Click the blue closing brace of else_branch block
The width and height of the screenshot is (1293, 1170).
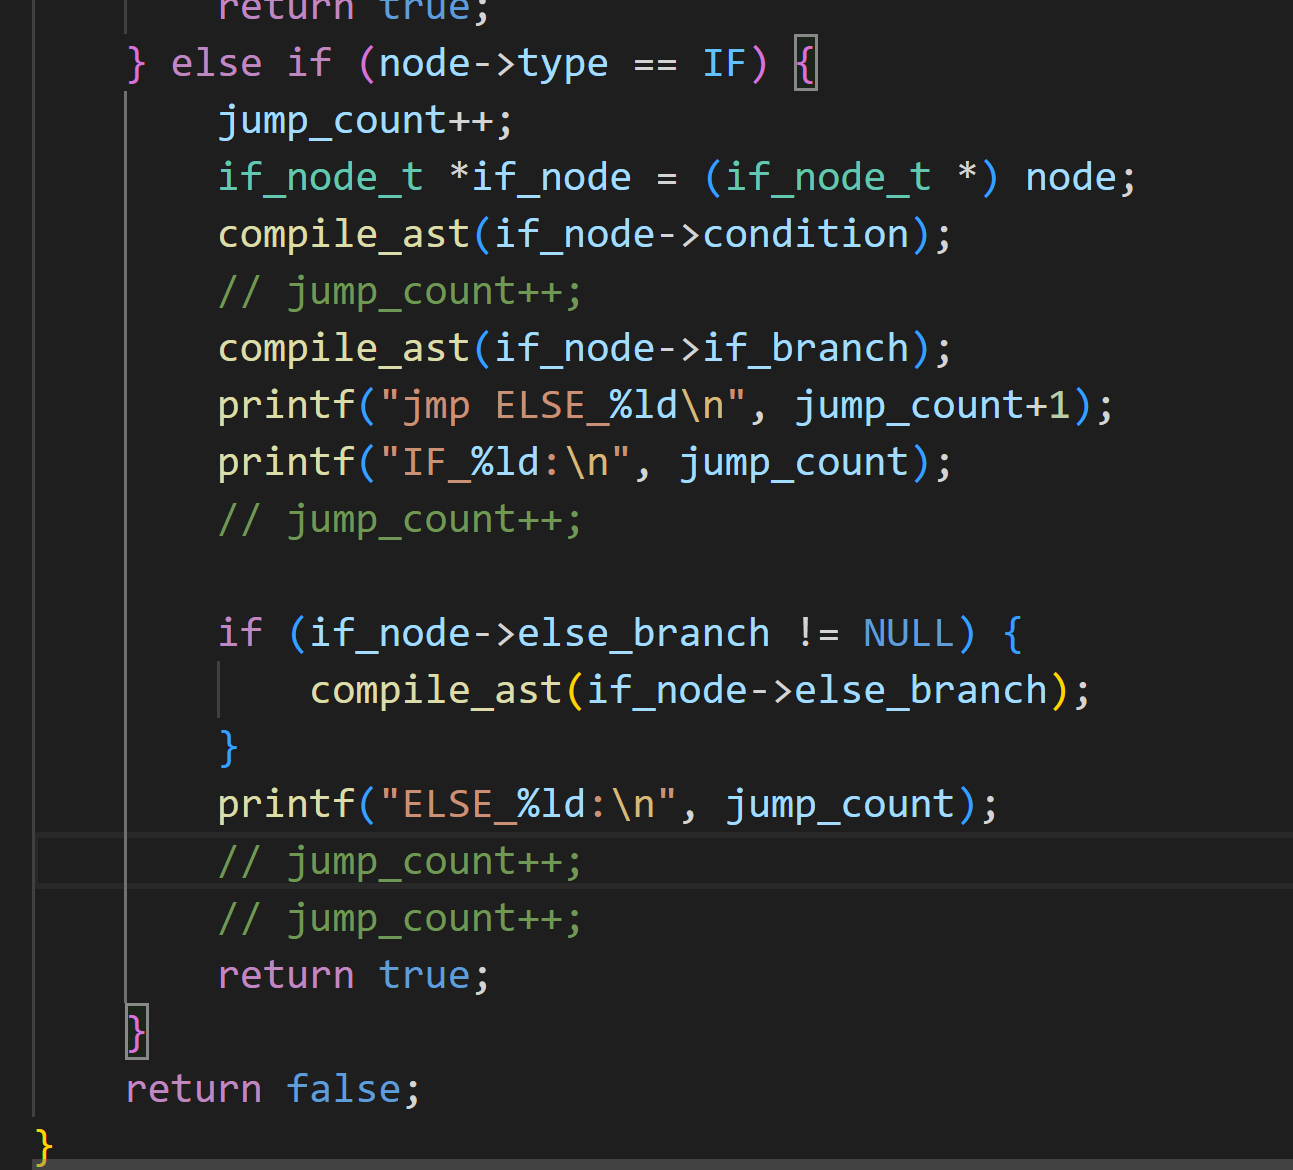pos(228,748)
